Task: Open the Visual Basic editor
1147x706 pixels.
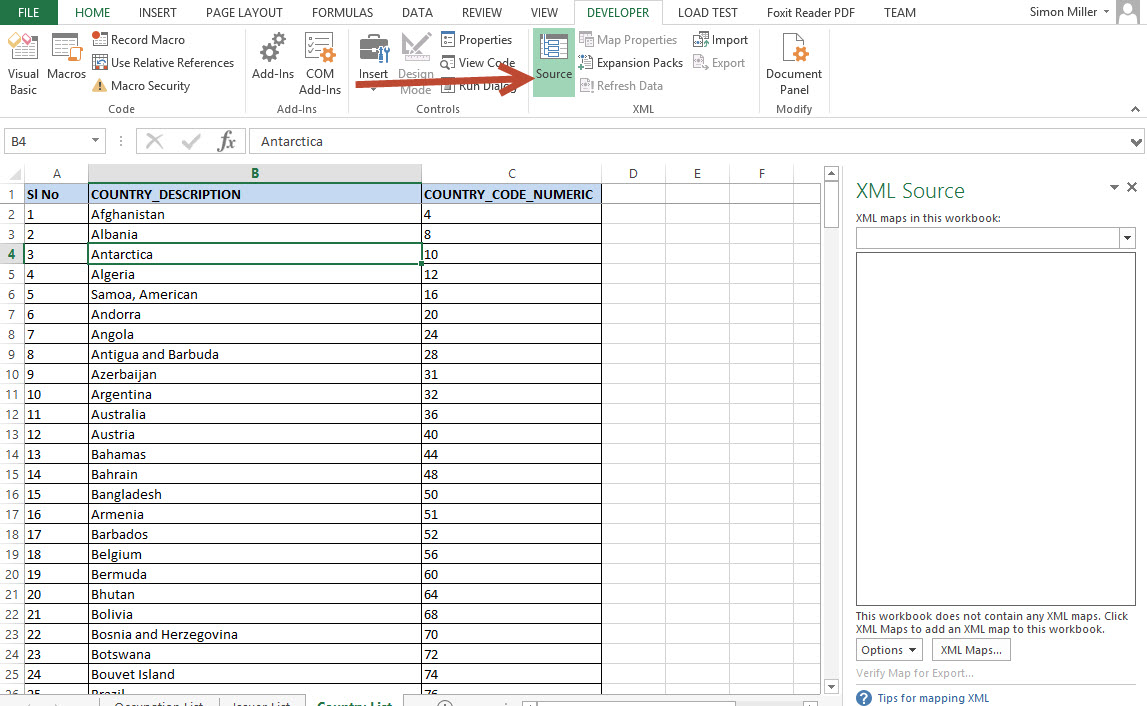Action: point(23,63)
